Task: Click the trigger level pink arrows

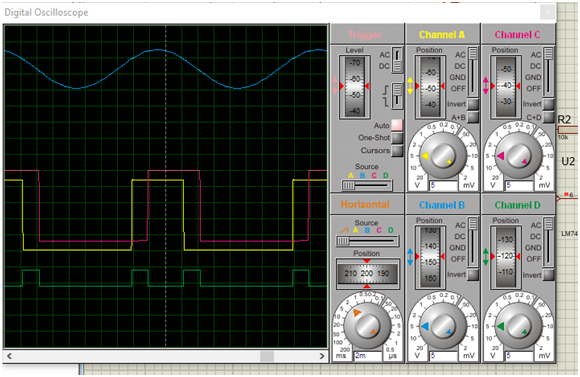Action: 335,85
